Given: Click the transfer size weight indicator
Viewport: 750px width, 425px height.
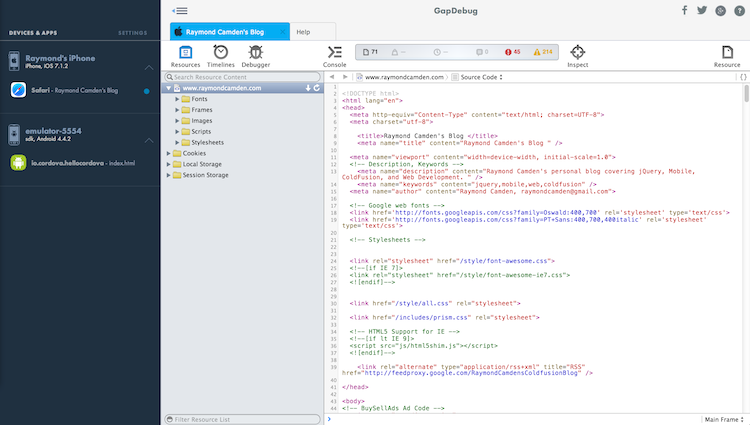Looking at the screenshot, I should pyautogui.click(x=398, y=52).
